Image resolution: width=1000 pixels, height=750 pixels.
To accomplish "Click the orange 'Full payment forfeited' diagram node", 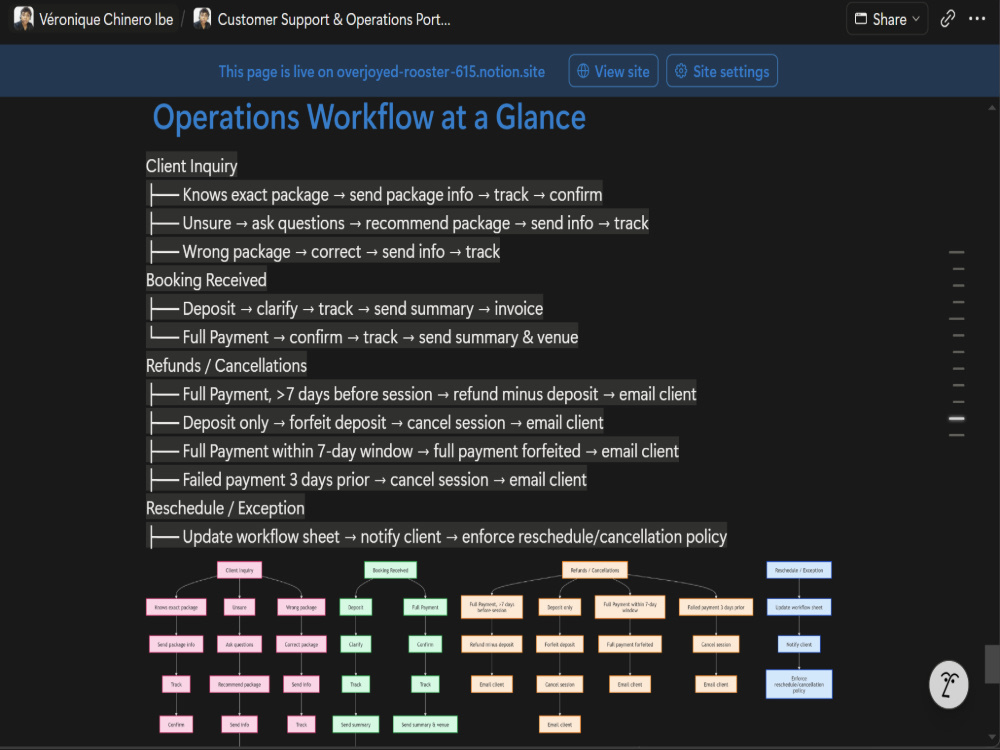I will click(x=629, y=644).
